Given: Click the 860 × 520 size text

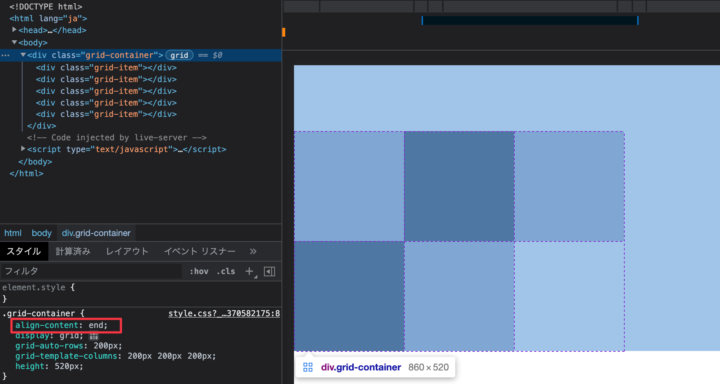Looking at the screenshot, I should tap(428, 367).
